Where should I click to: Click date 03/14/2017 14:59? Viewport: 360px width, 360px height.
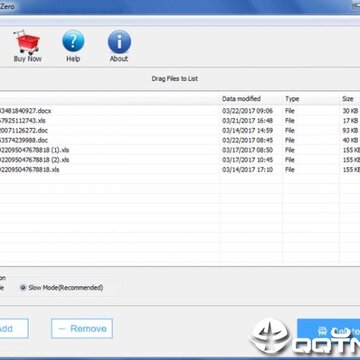tap(247, 130)
